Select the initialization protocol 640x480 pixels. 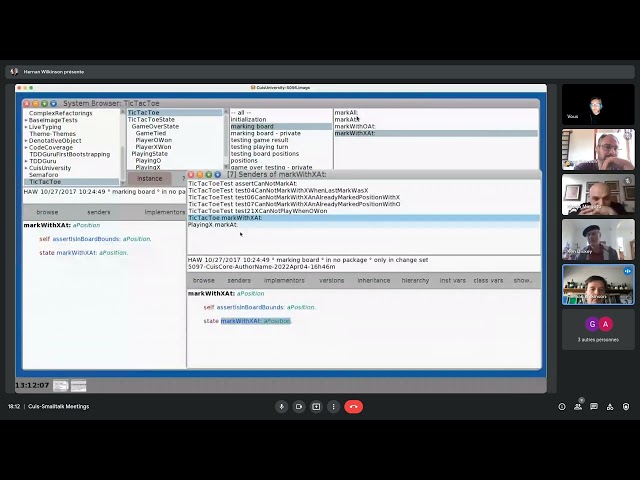248,120
